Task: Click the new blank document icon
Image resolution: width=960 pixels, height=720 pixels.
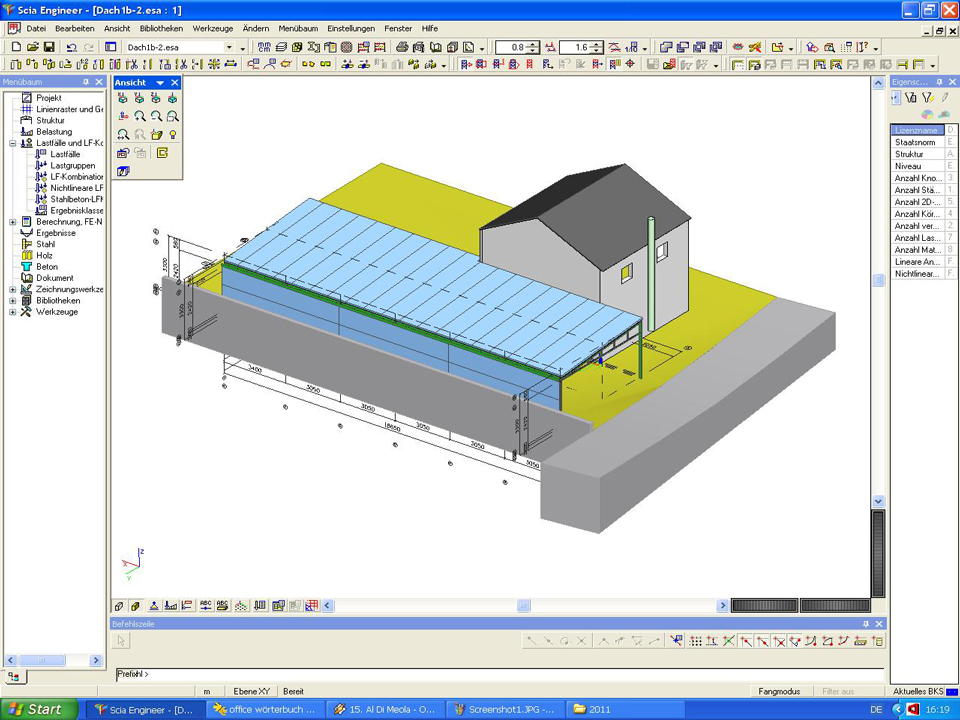Action: click(x=16, y=47)
